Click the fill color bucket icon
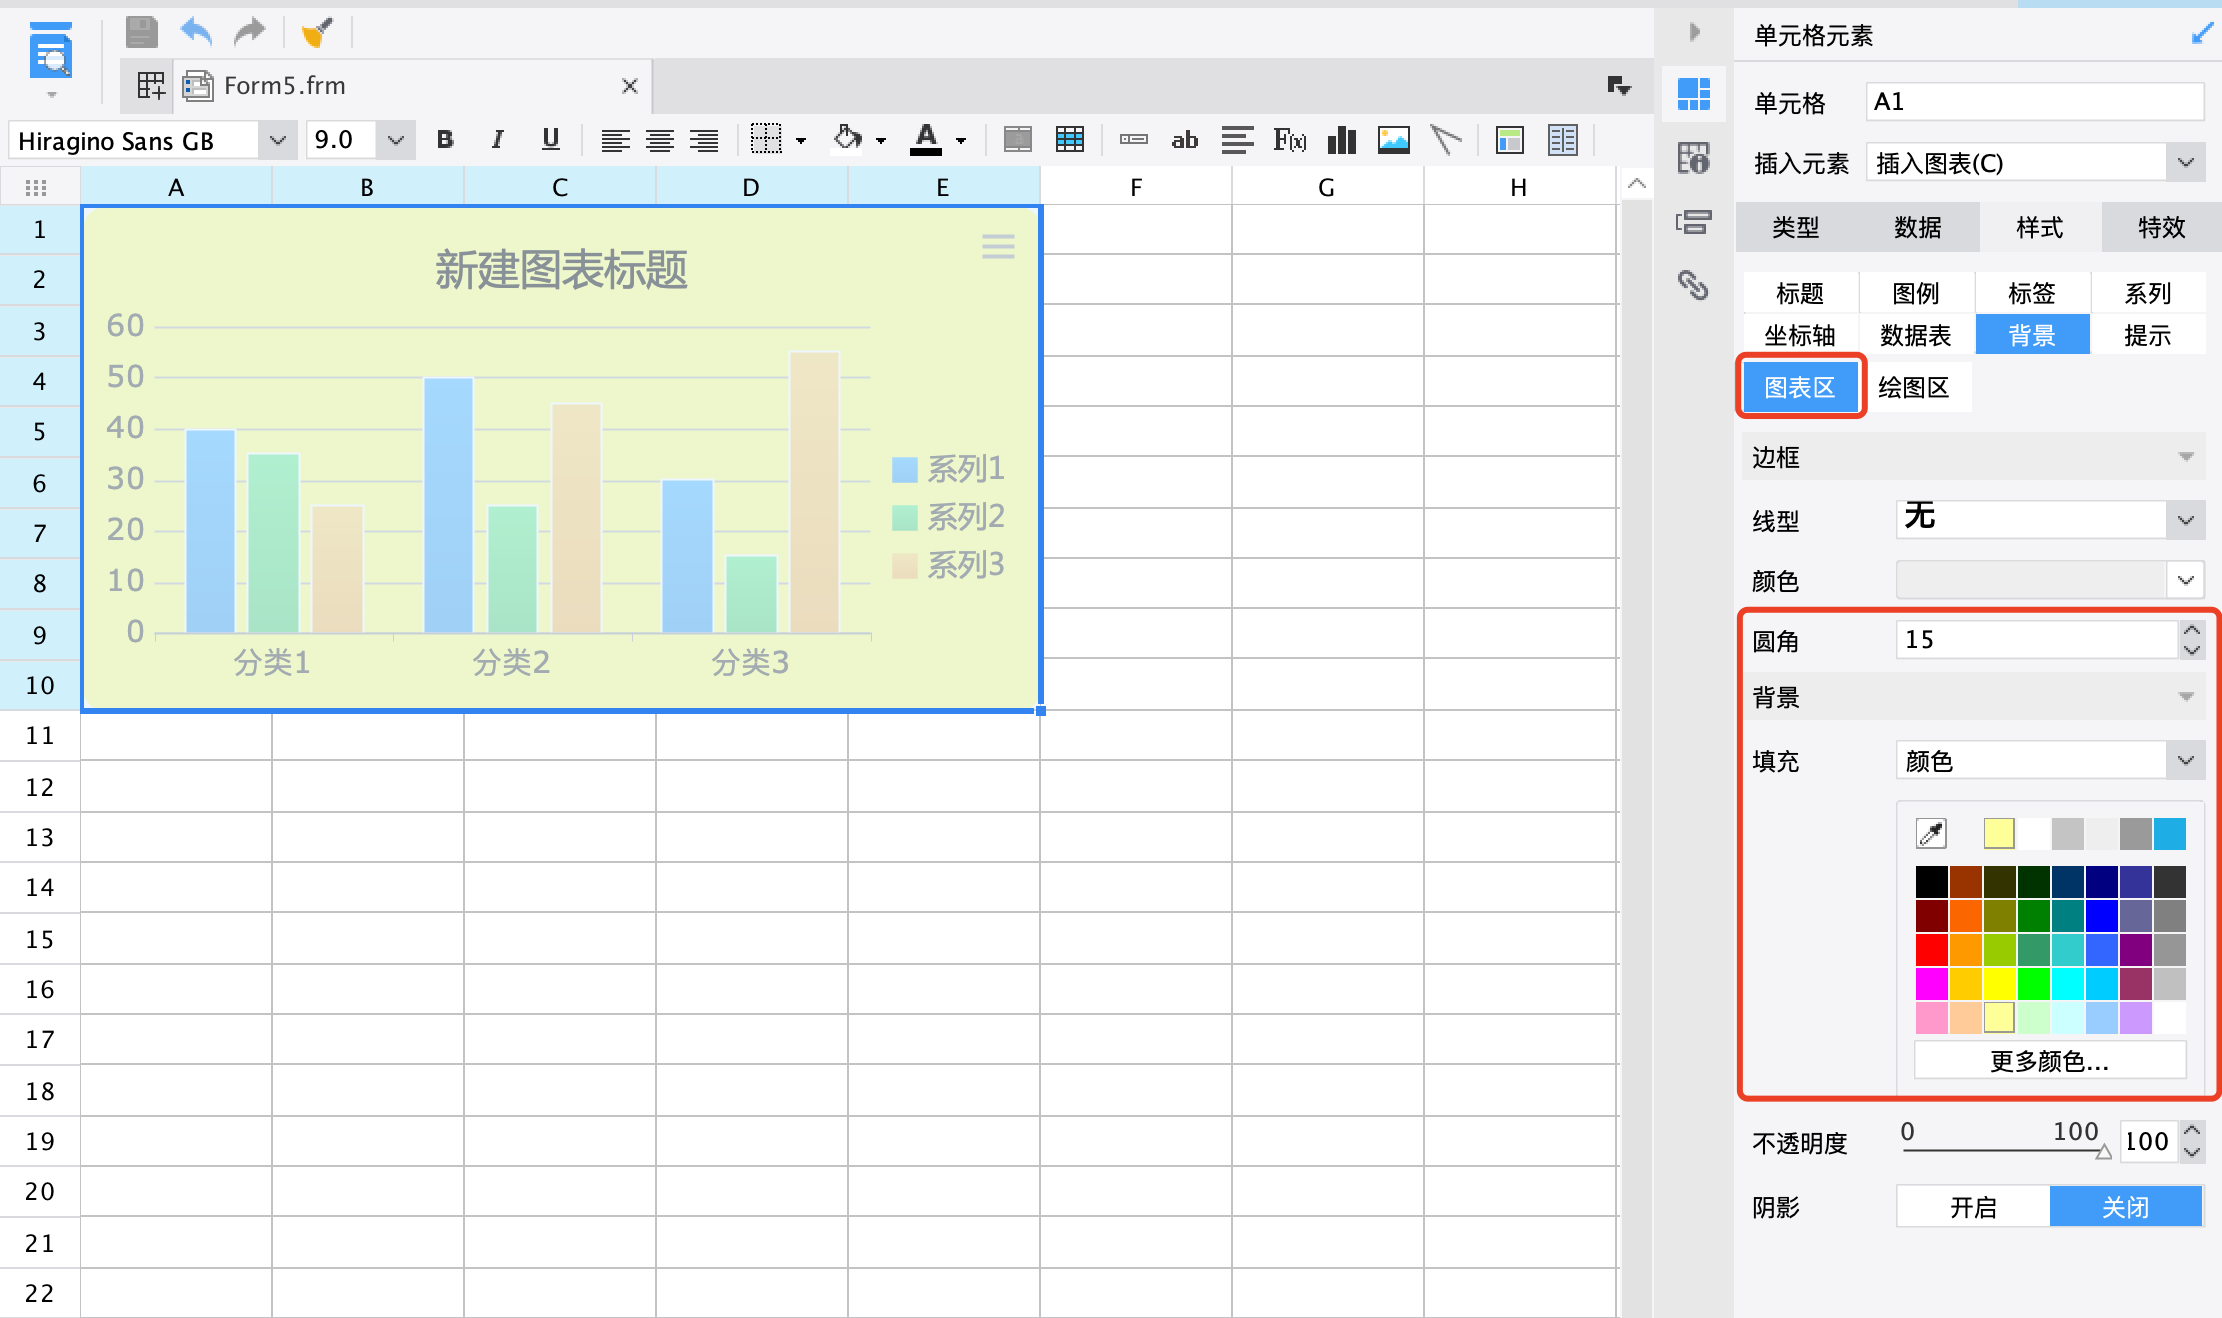 [848, 140]
